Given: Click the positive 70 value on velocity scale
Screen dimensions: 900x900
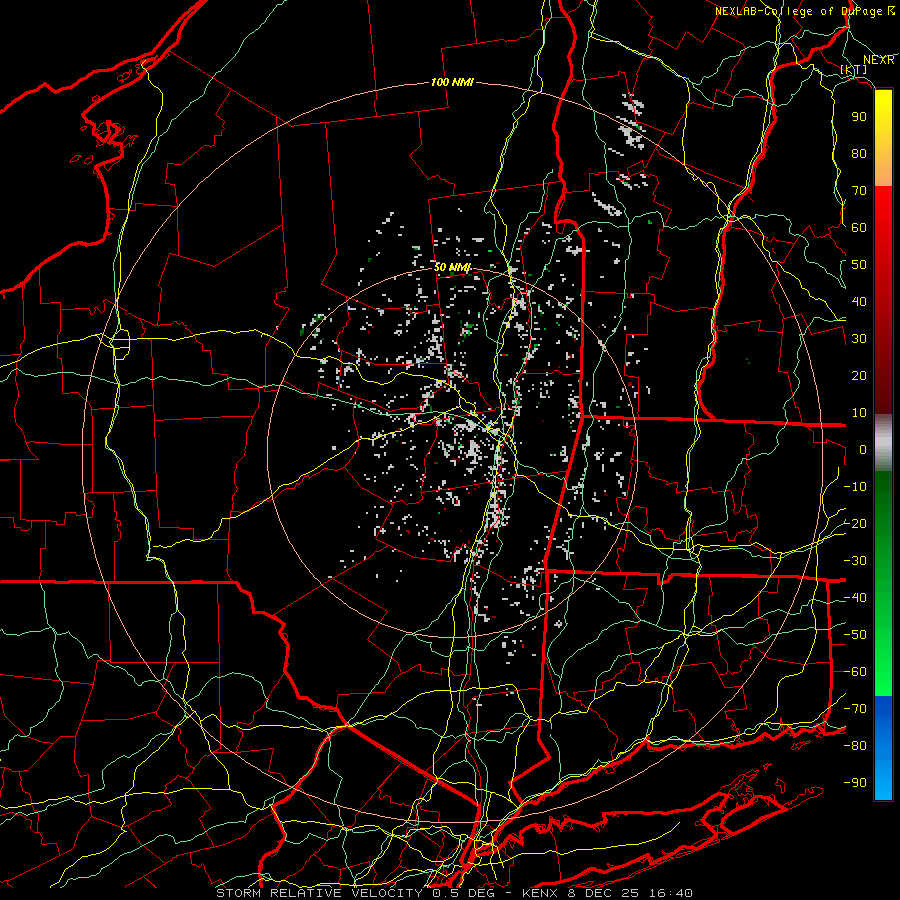Looking at the screenshot, I should 859,191.
